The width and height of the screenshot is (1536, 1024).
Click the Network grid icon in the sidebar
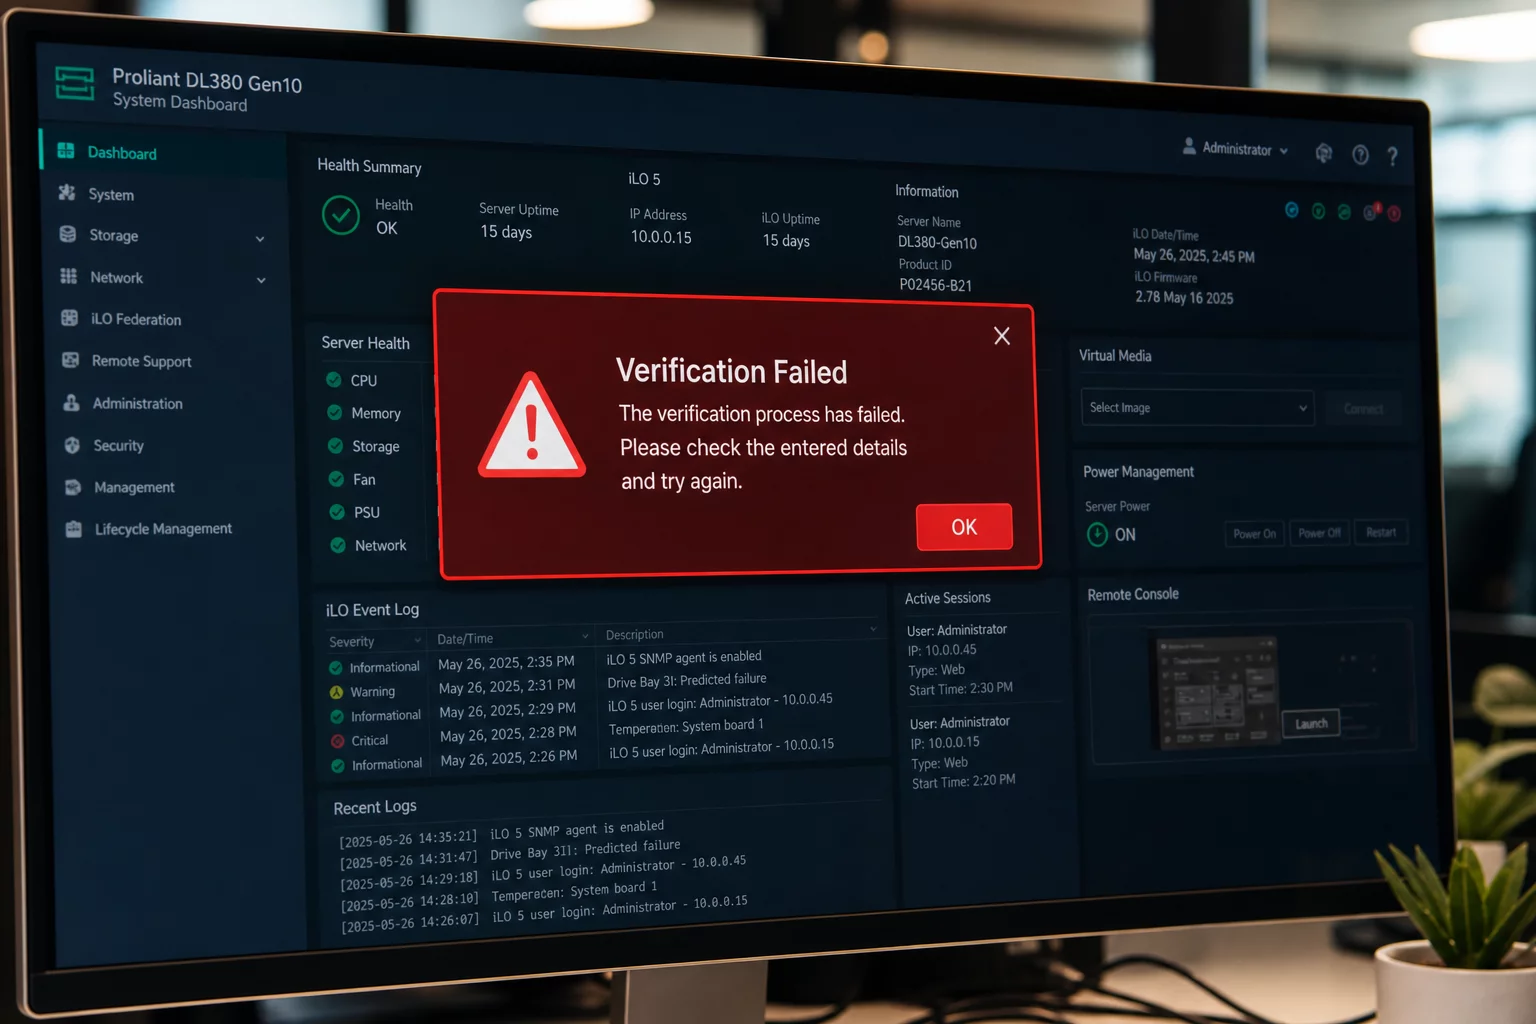pyautogui.click(x=69, y=276)
